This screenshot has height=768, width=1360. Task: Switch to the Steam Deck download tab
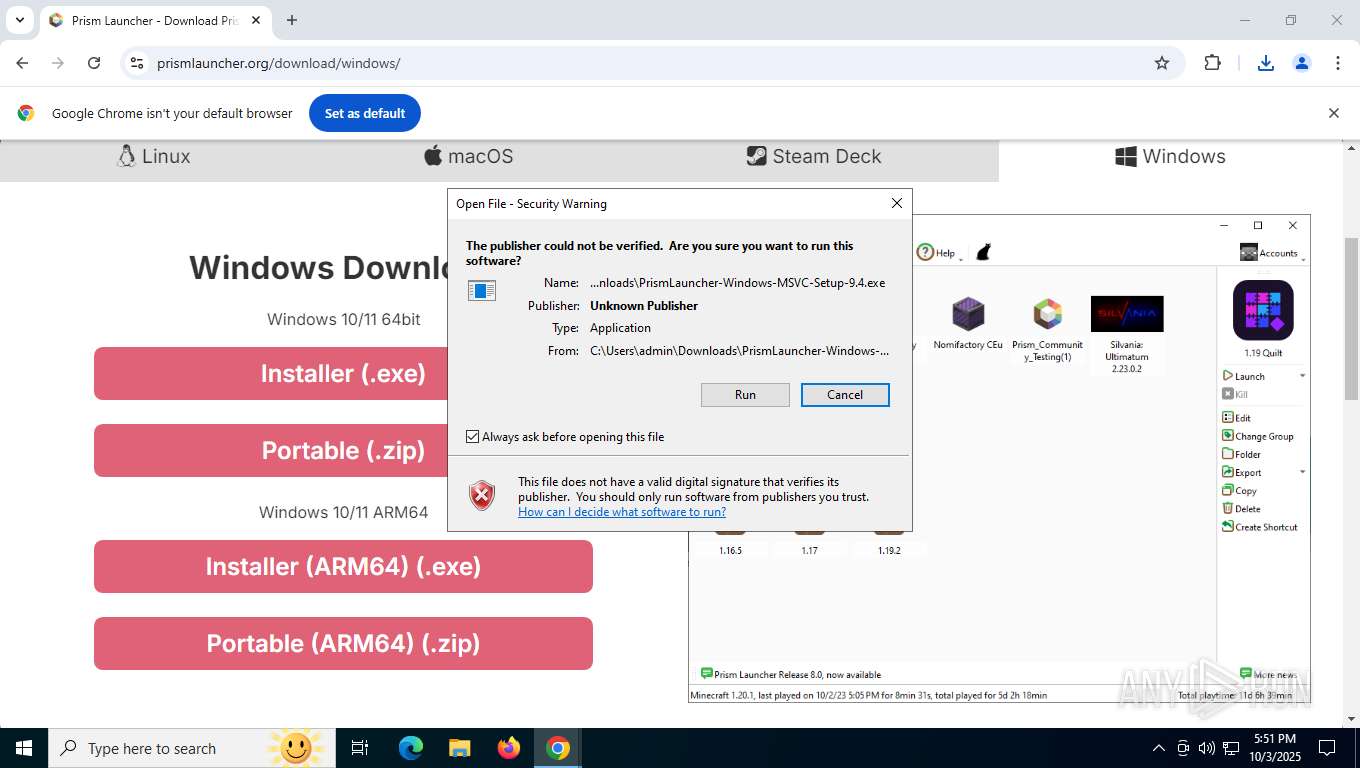click(814, 156)
